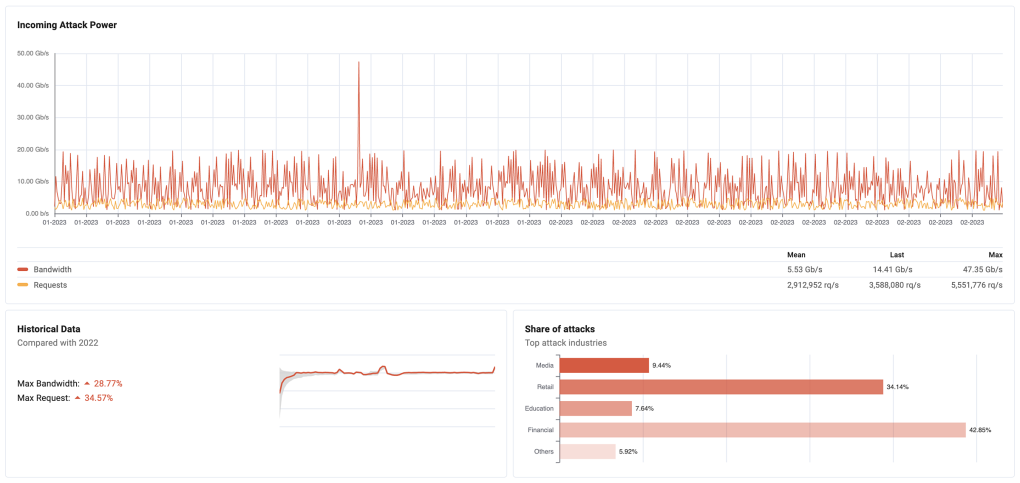Viewport: 1020px width, 483px height.
Task: Sort by the Mean column header
Action: click(x=795, y=255)
